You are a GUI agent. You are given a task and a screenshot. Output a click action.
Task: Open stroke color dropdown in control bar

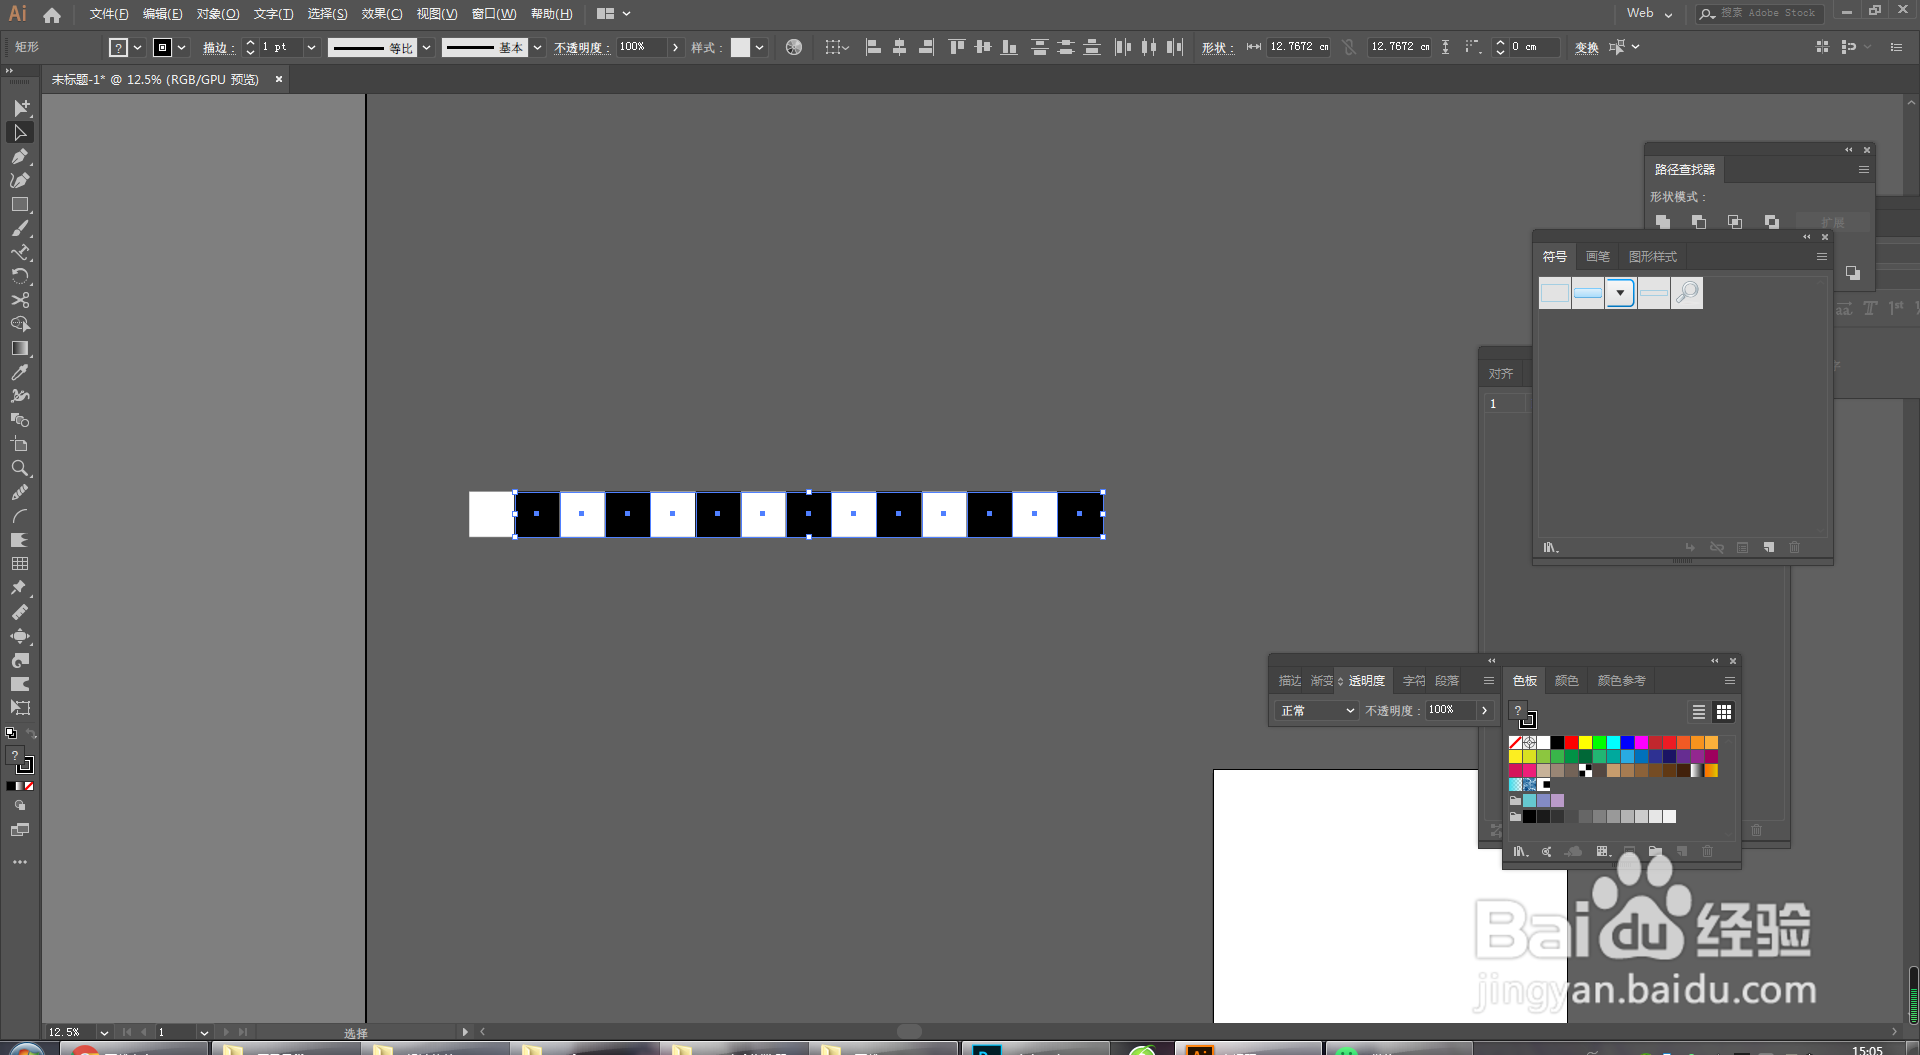(x=182, y=47)
